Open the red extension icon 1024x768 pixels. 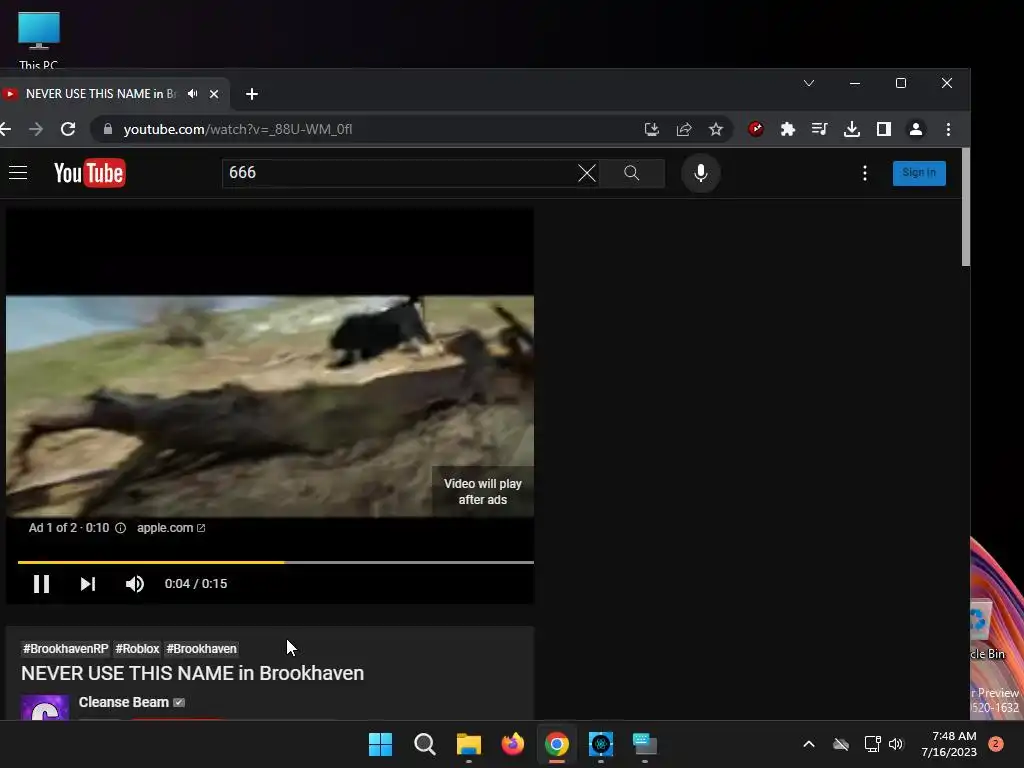(756, 129)
